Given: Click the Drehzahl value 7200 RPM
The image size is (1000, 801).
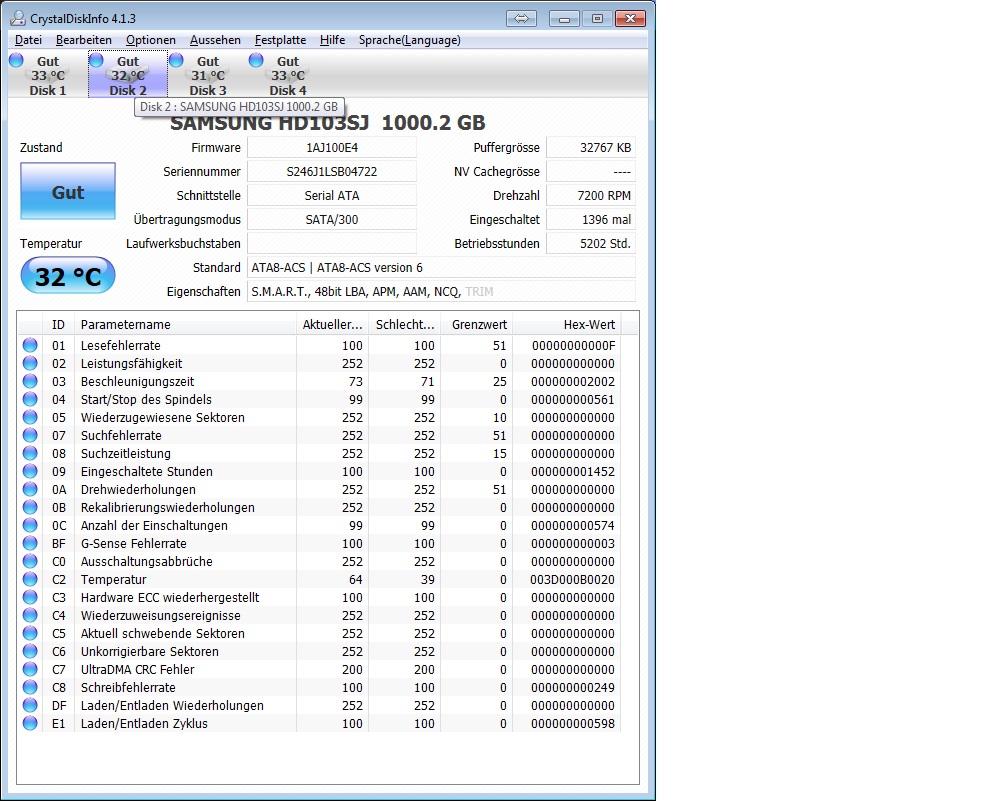Looking at the screenshot, I should [591, 195].
